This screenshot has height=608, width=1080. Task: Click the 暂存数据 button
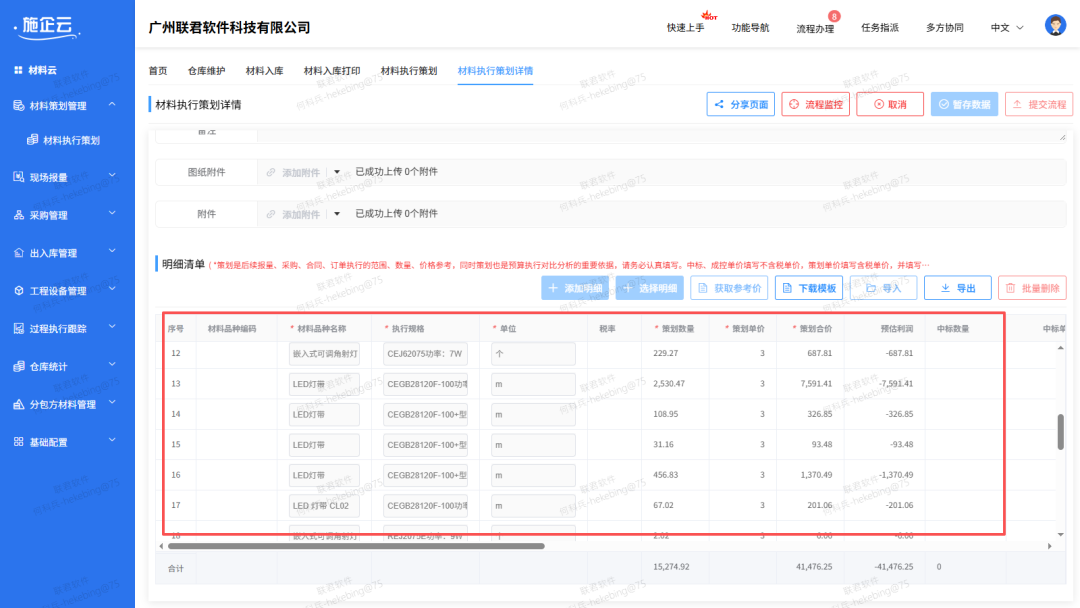pyautogui.click(x=964, y=105)
